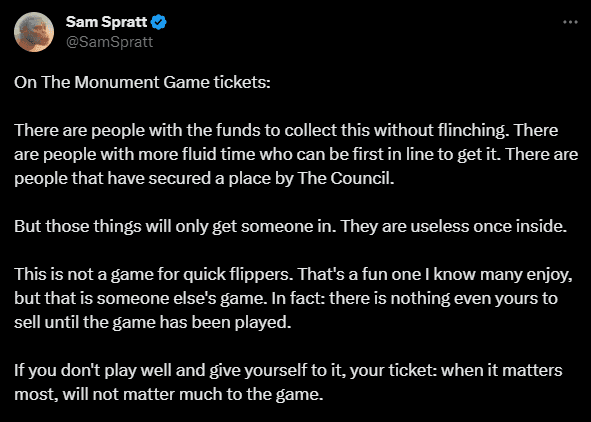Click the sentence 'They are useless once inside.'

click(x=454, y=226)
